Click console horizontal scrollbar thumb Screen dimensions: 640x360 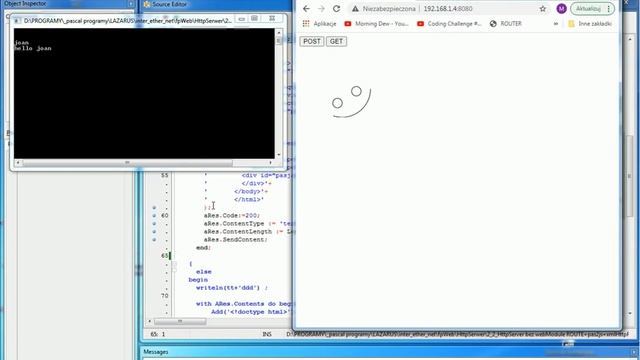(x=127, y=162)
